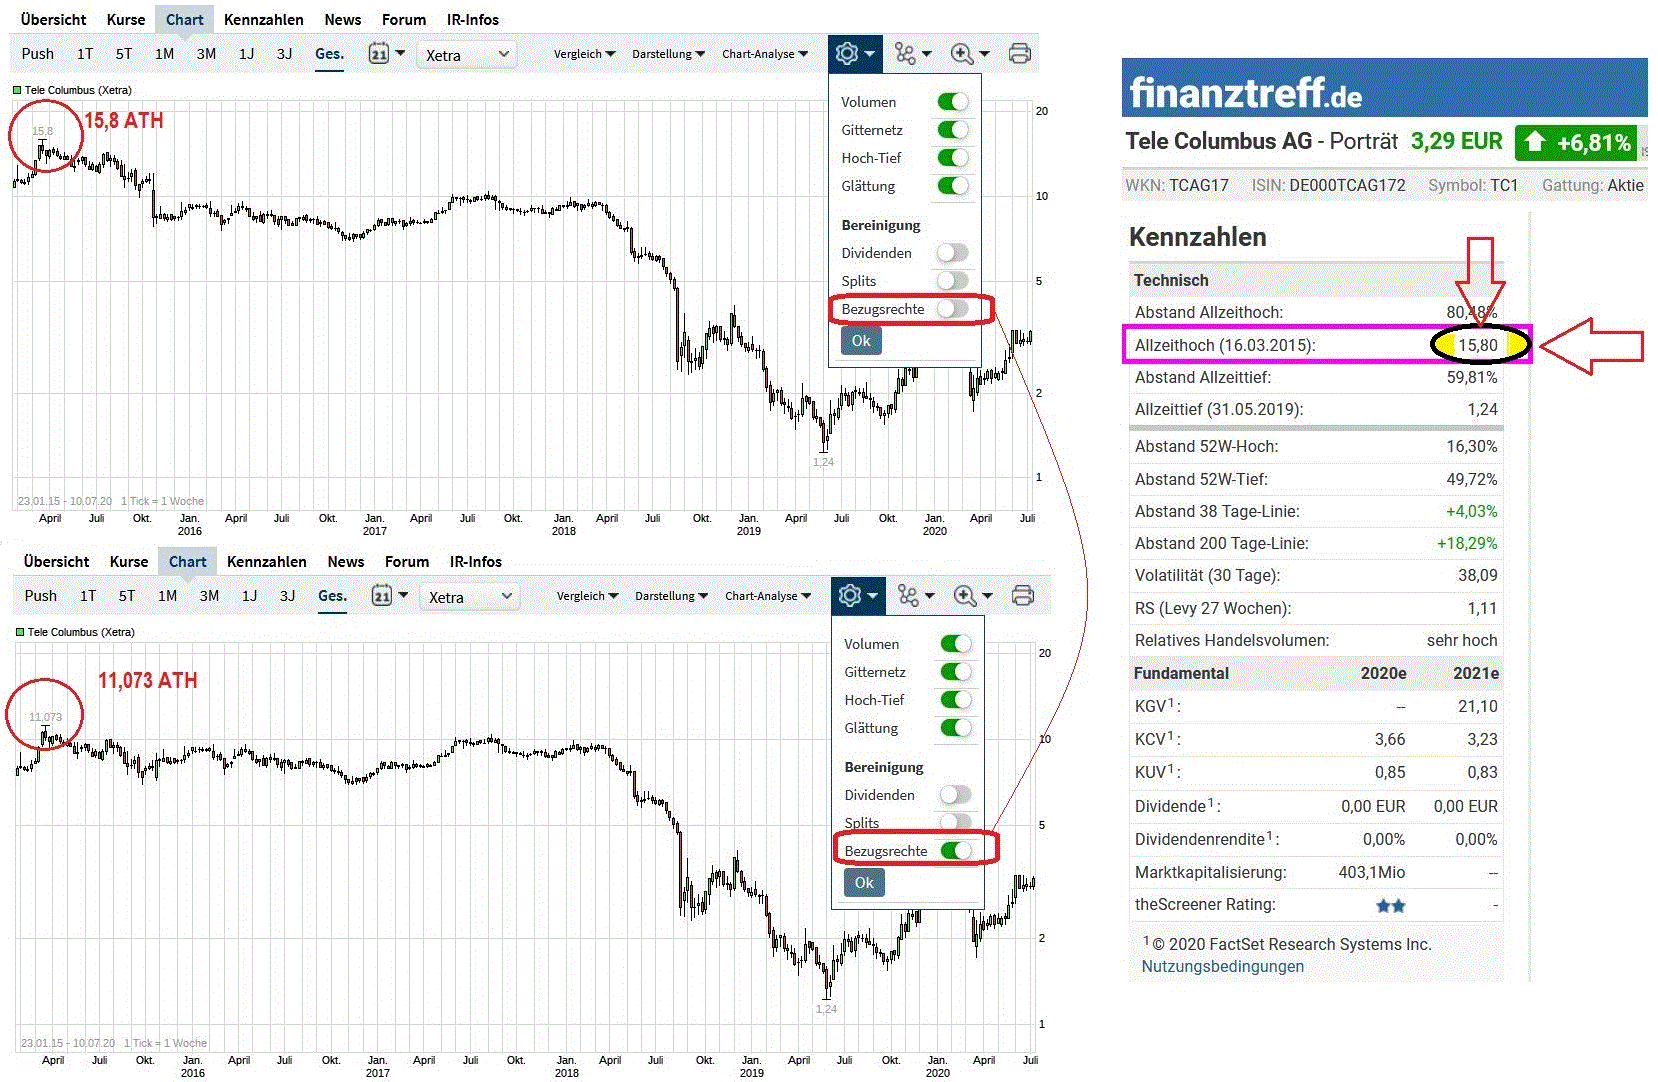Open the Kurse tab in the upper navigation

[126, 19]
